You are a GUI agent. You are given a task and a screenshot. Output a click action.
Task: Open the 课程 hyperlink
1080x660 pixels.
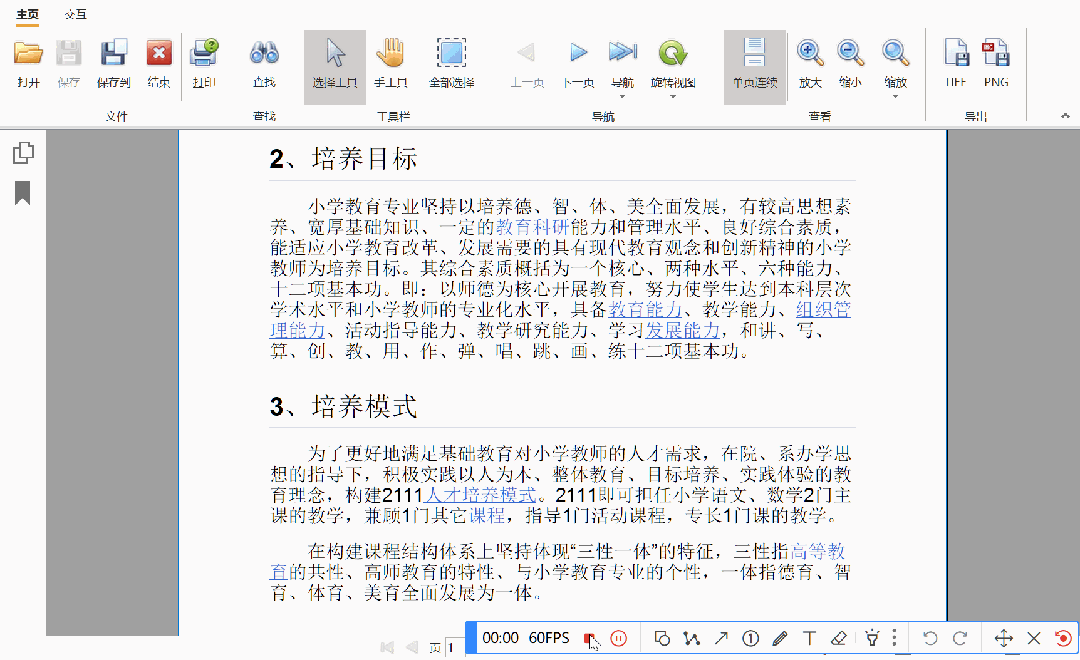[x=488, y=515]
